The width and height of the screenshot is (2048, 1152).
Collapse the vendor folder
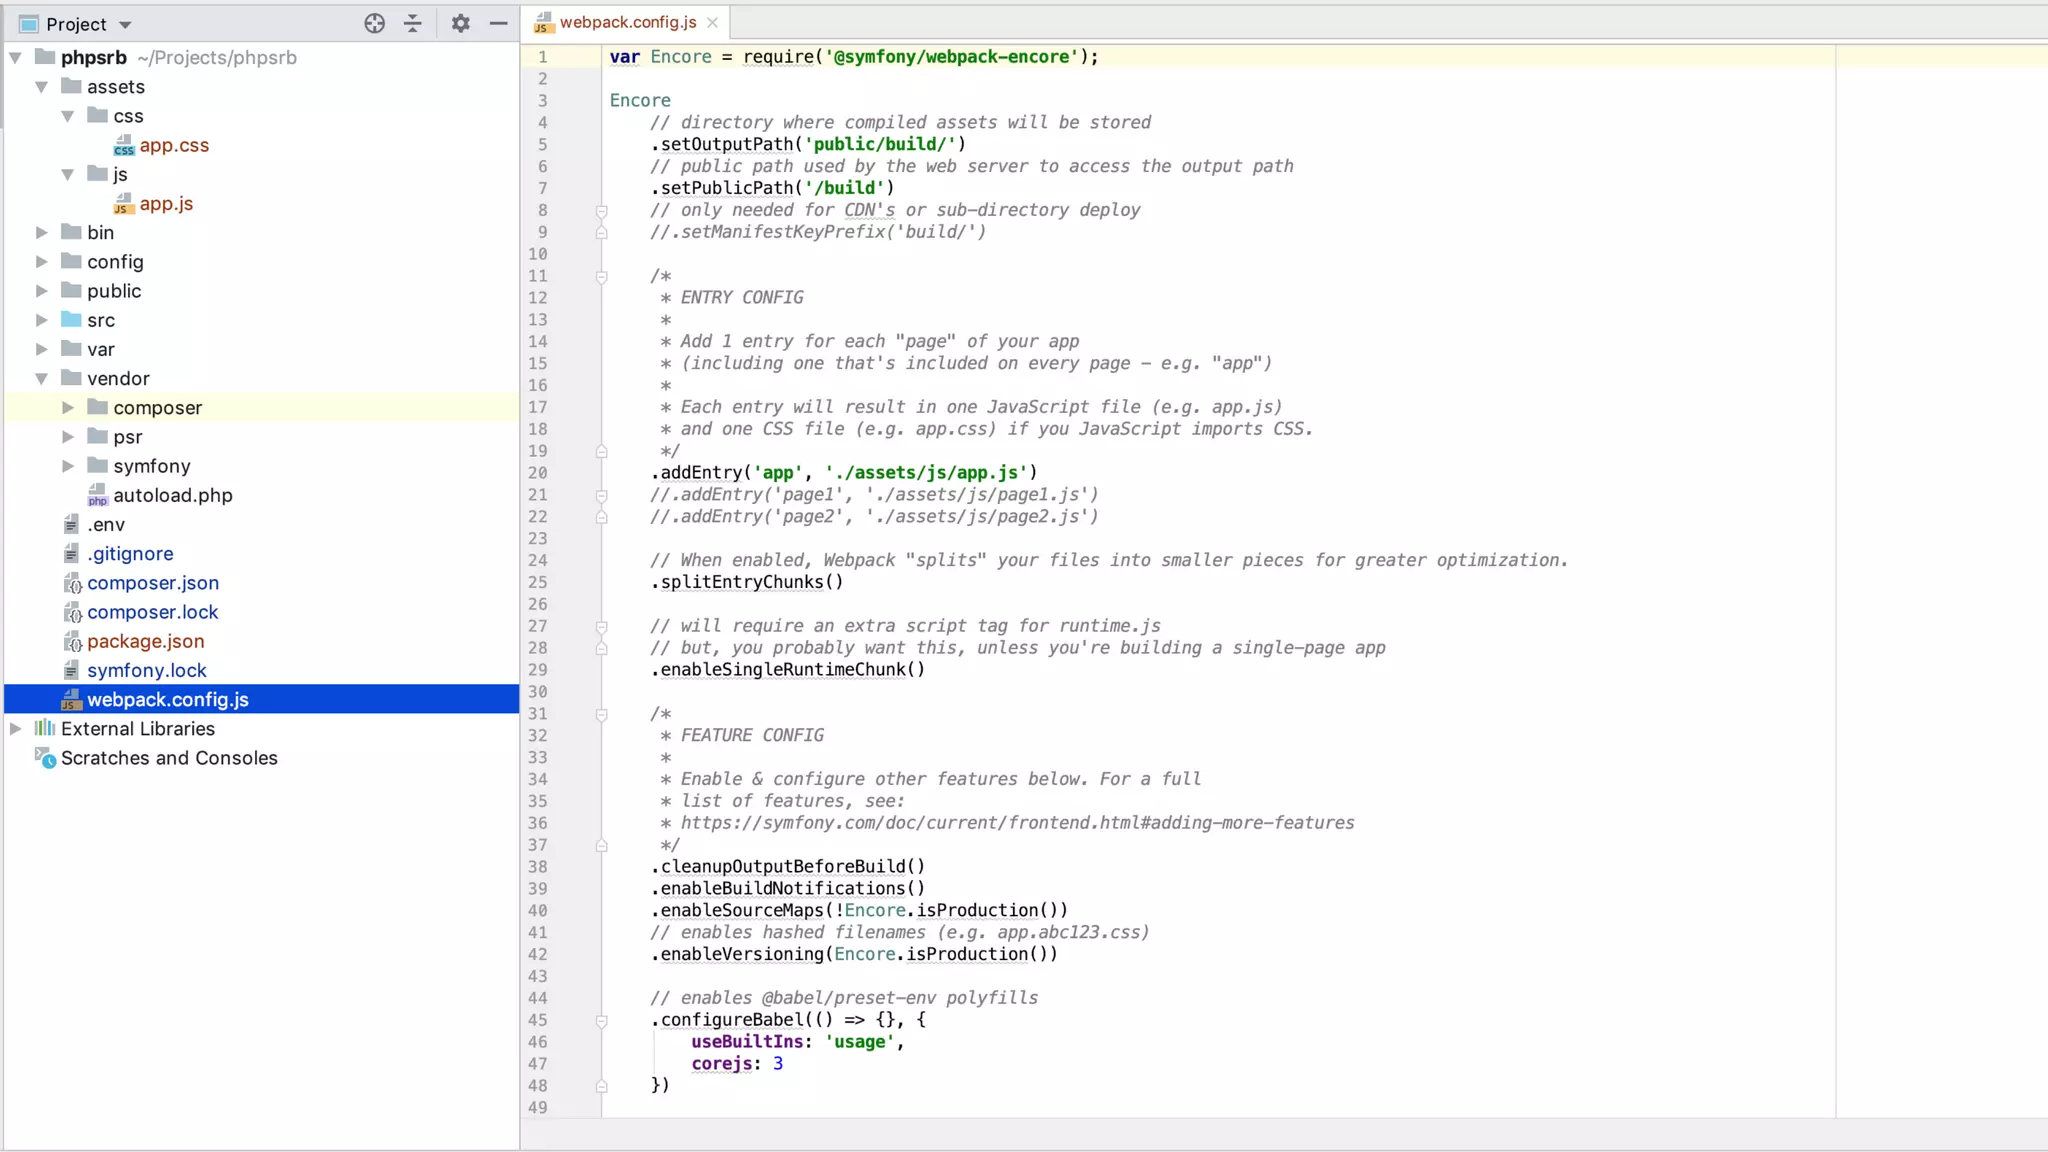[x=42, y=379]
